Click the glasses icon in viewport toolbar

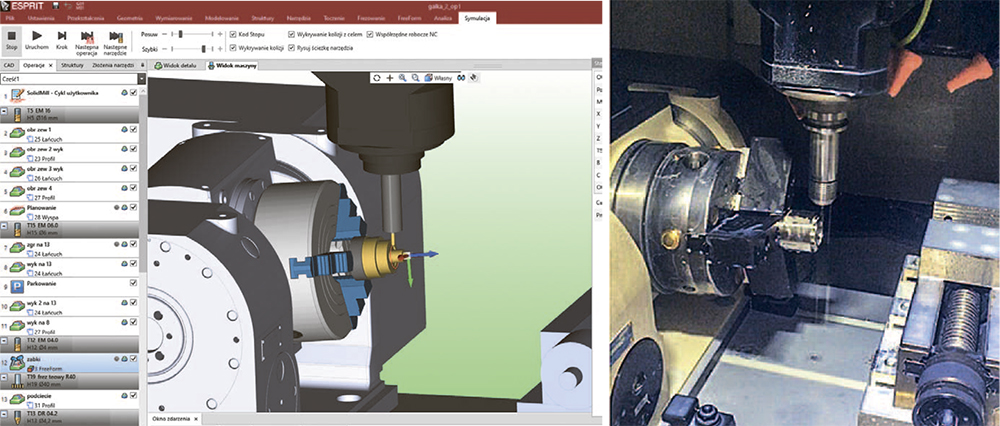[x=460, y=78]
